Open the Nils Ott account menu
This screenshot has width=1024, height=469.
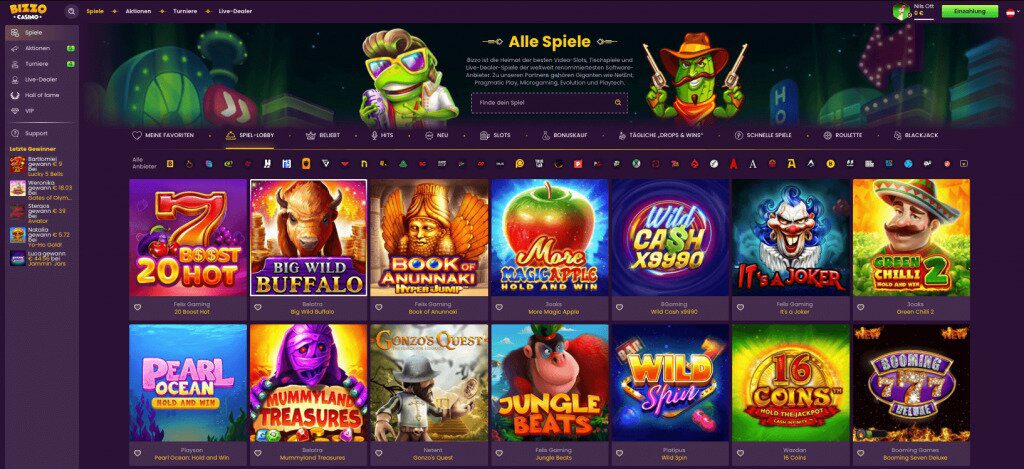(x=923, y=5)
